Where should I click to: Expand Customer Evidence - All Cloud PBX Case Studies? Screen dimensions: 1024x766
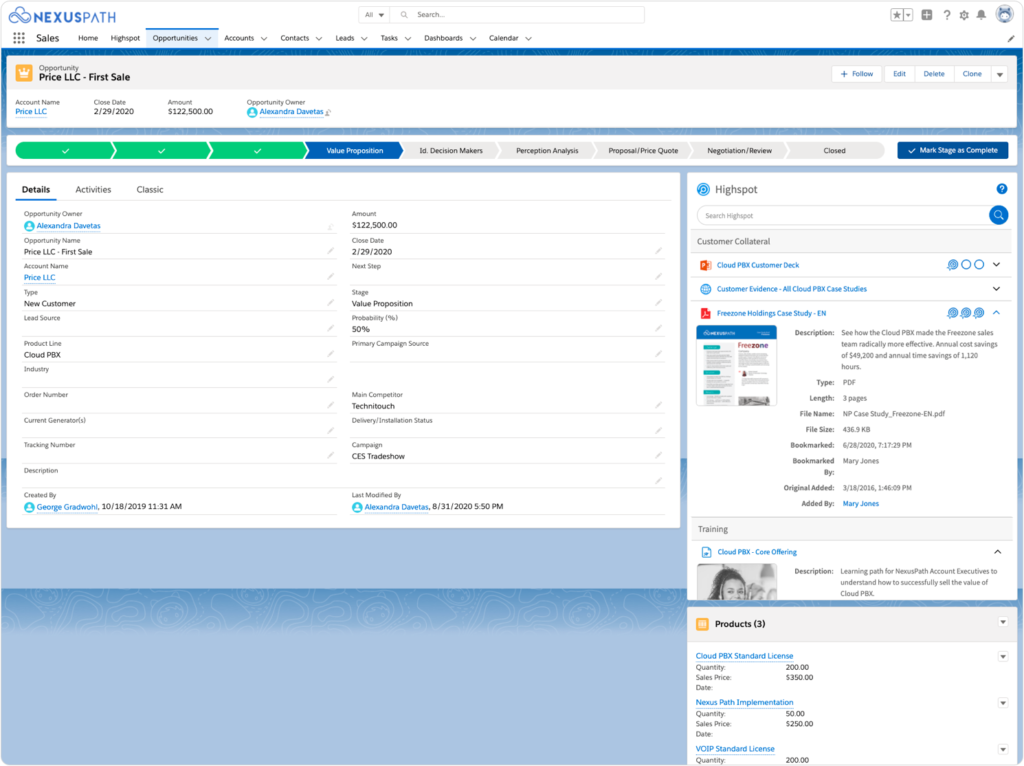(x=997, y=289)
